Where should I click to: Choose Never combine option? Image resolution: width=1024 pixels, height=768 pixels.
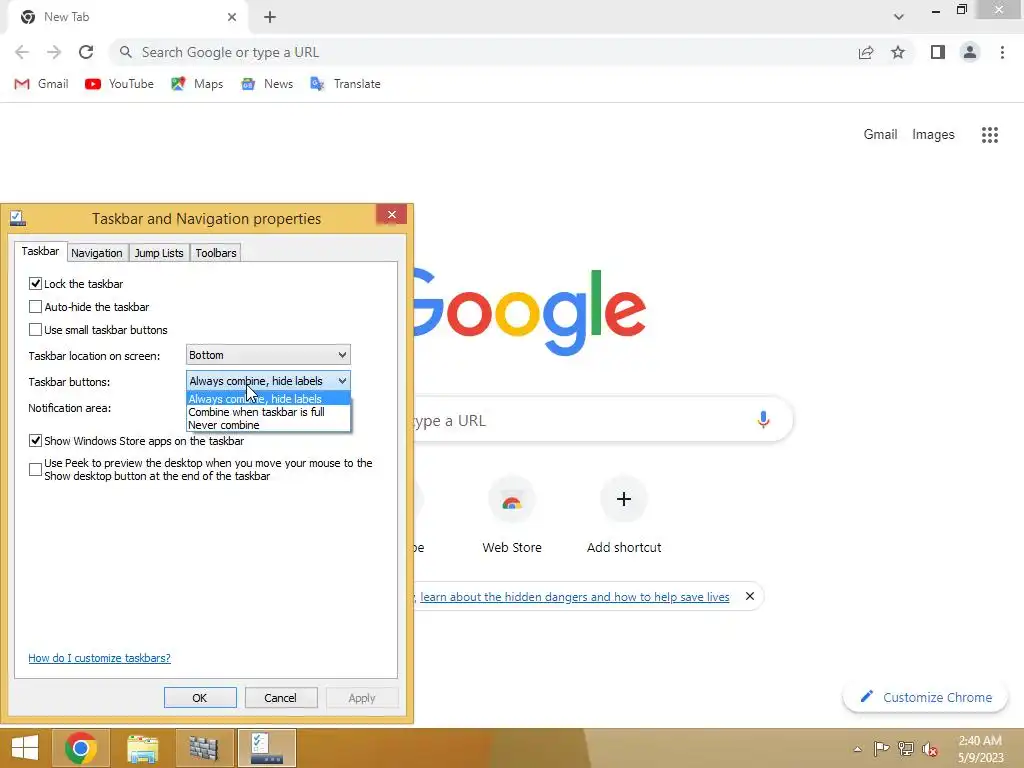coord(268,425)
